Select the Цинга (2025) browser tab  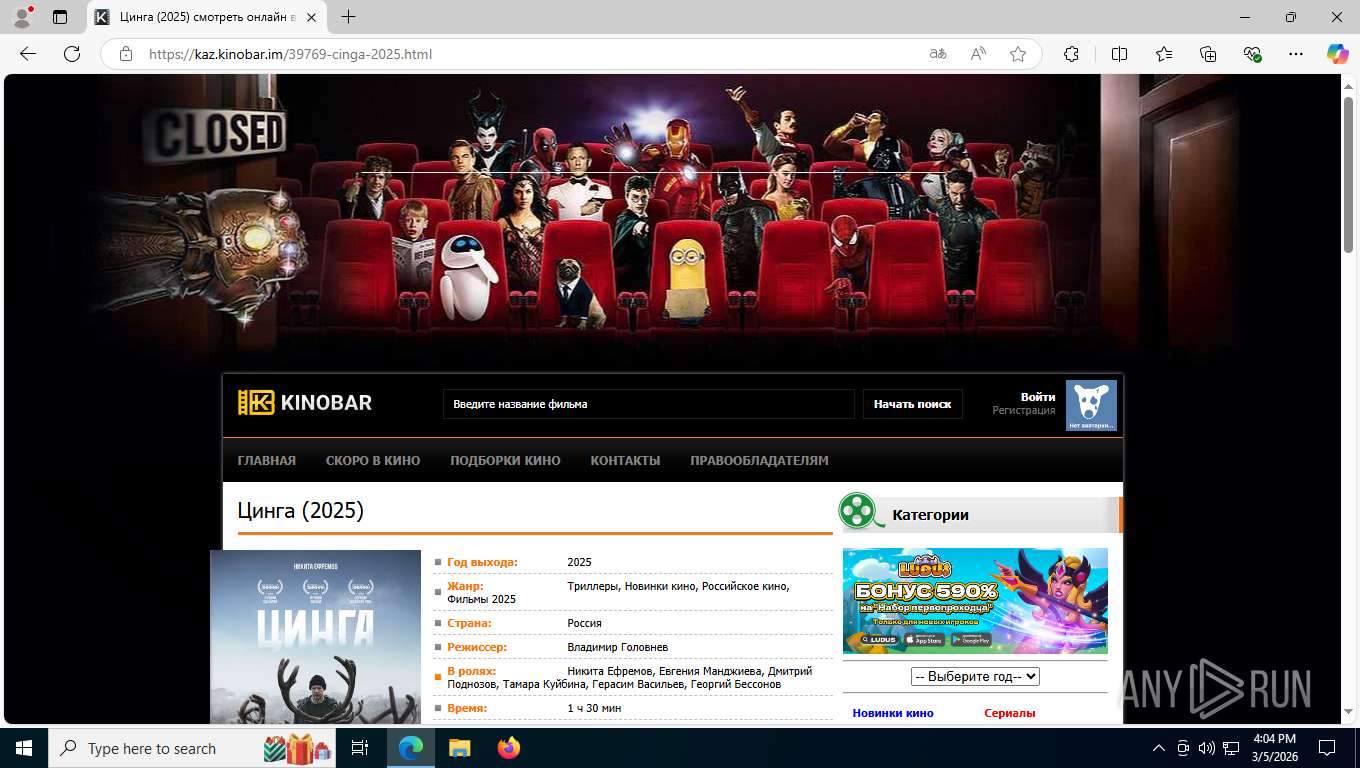[x=206, y=17]
